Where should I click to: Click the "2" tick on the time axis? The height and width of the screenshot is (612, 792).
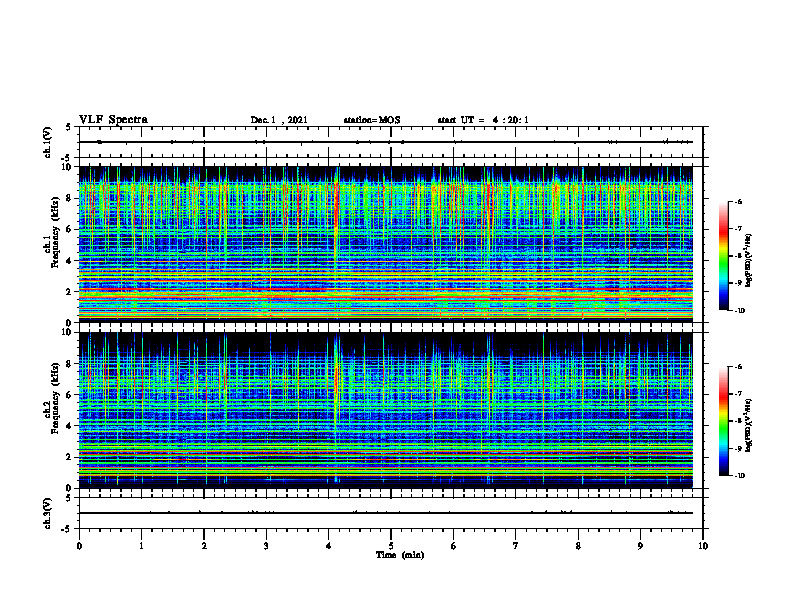(x=204, y=546)
